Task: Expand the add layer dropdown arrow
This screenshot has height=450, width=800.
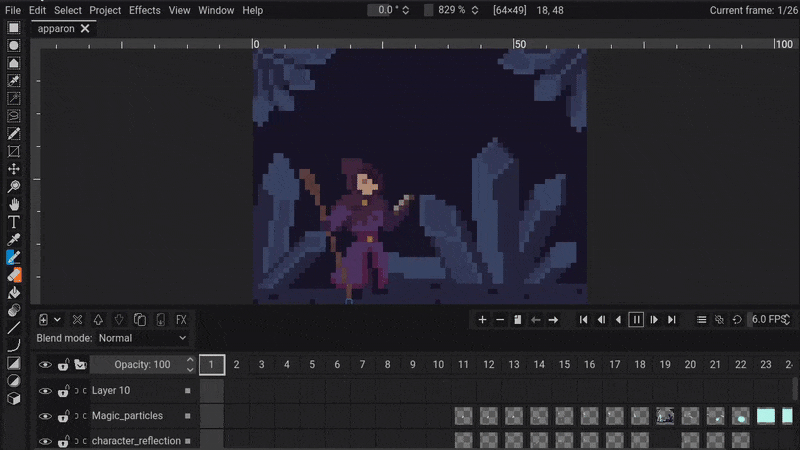Action: point(57,320)
